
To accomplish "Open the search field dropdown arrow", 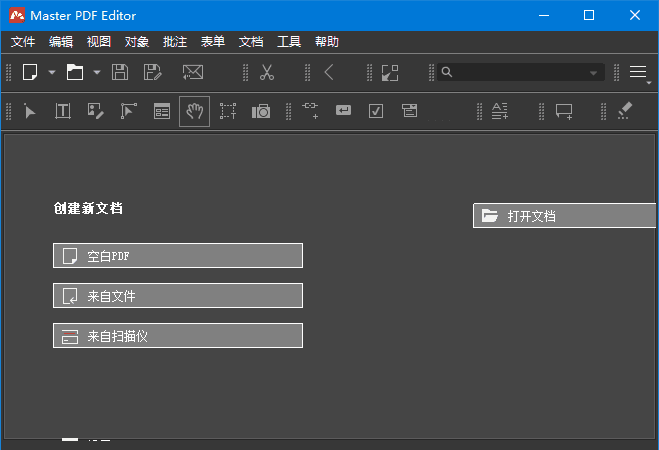I will [593, 73].
